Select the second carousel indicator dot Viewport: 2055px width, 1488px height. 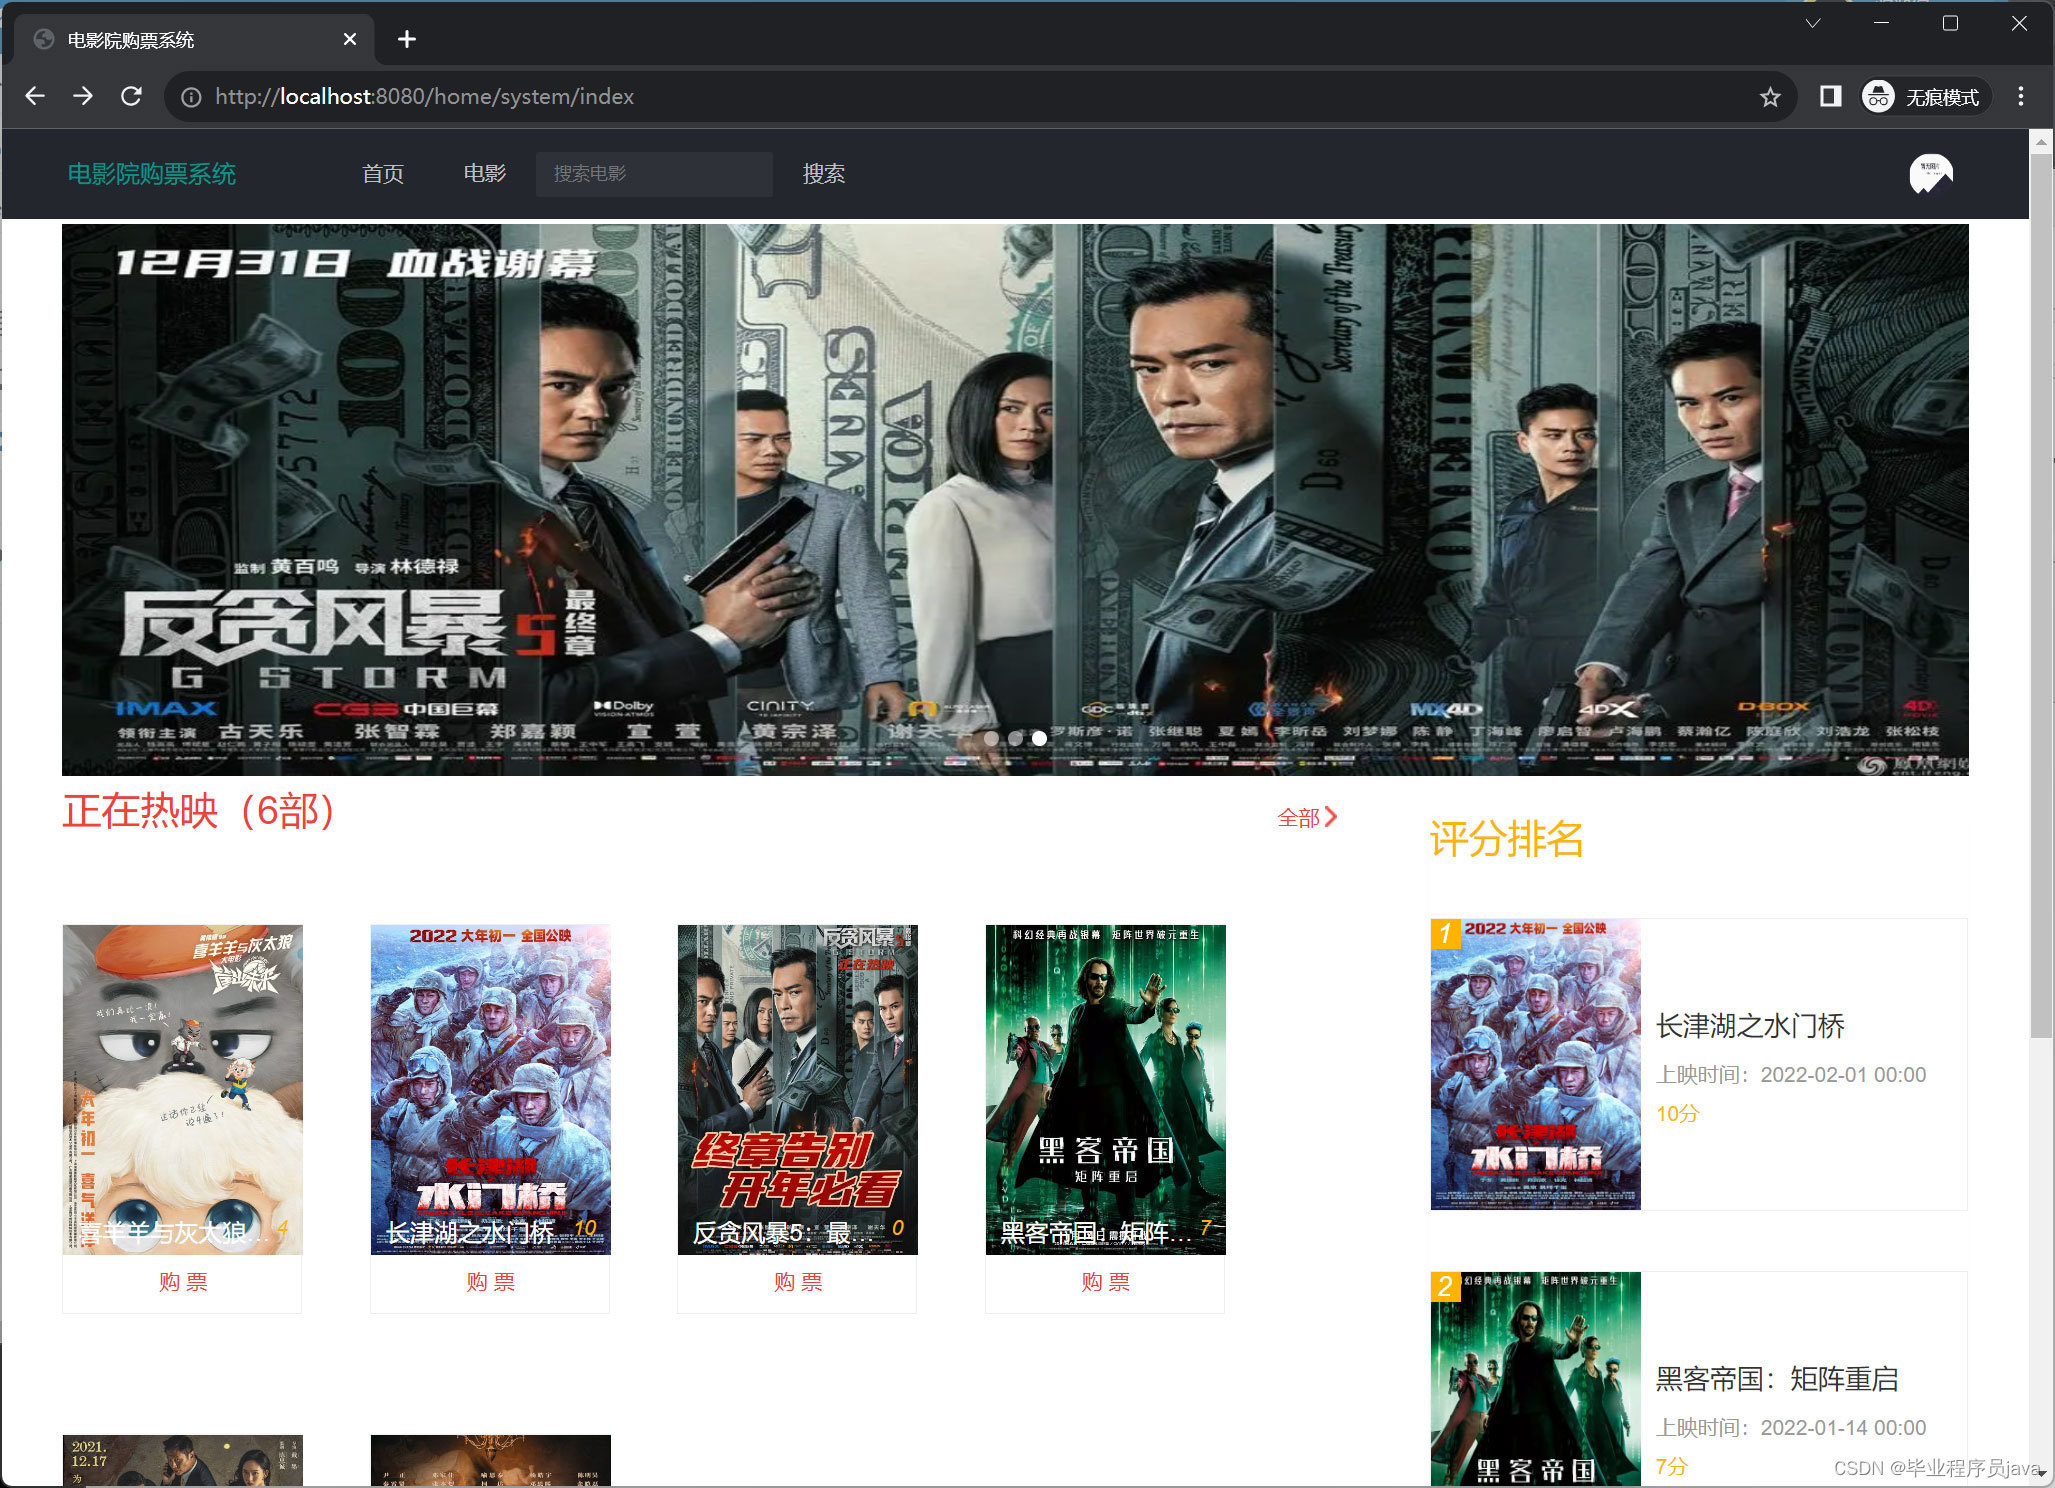[1015, 738]
